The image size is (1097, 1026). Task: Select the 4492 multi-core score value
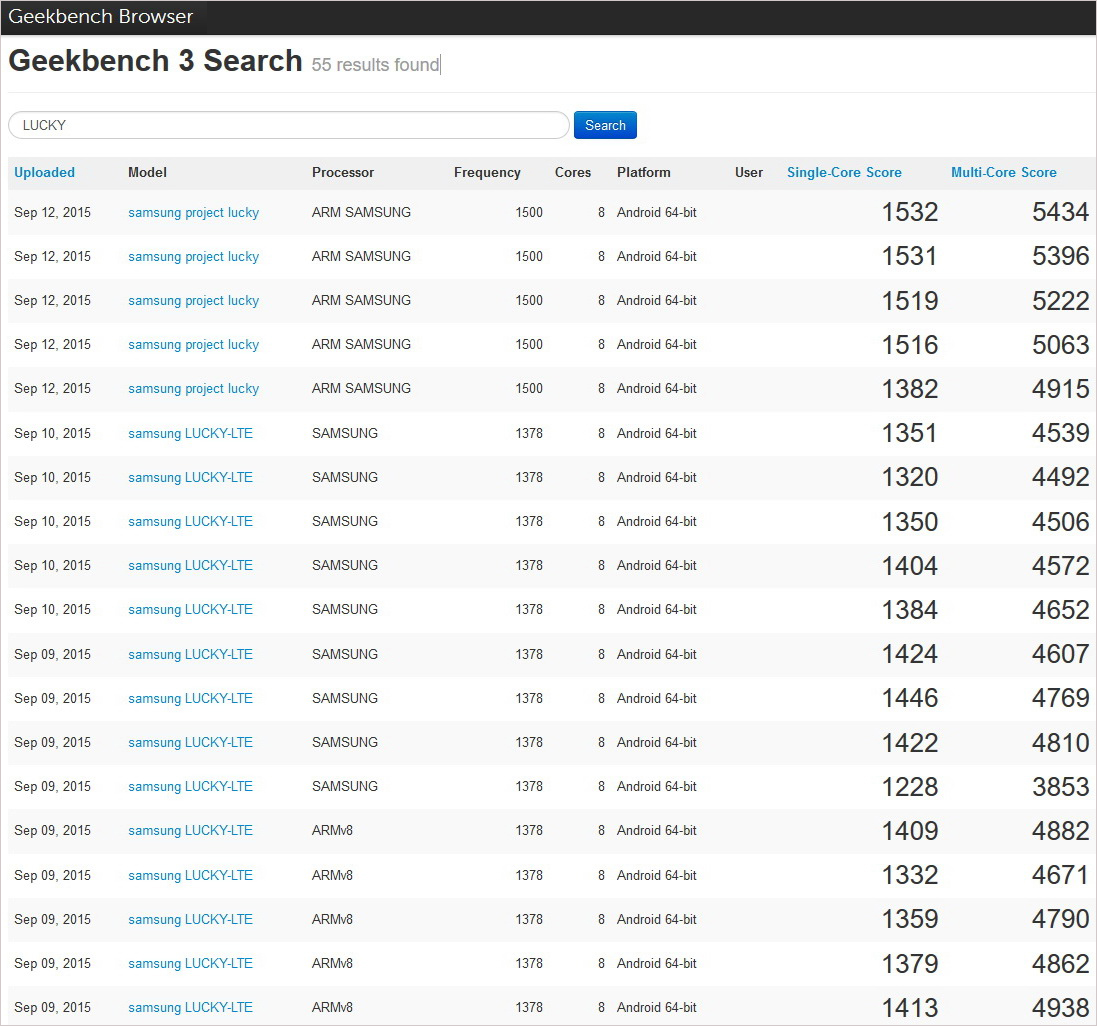pyautogui.click(x=1061, y=477)
